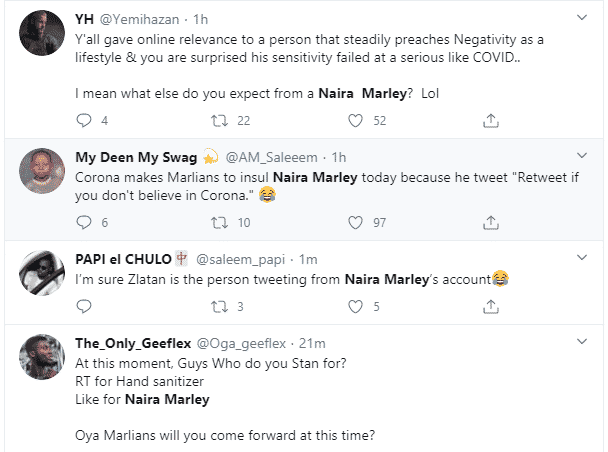The width and height of the screenshot is (608, 452).
Task: Like YH's tweet with 52 likes
Action: tap(354, 120)
